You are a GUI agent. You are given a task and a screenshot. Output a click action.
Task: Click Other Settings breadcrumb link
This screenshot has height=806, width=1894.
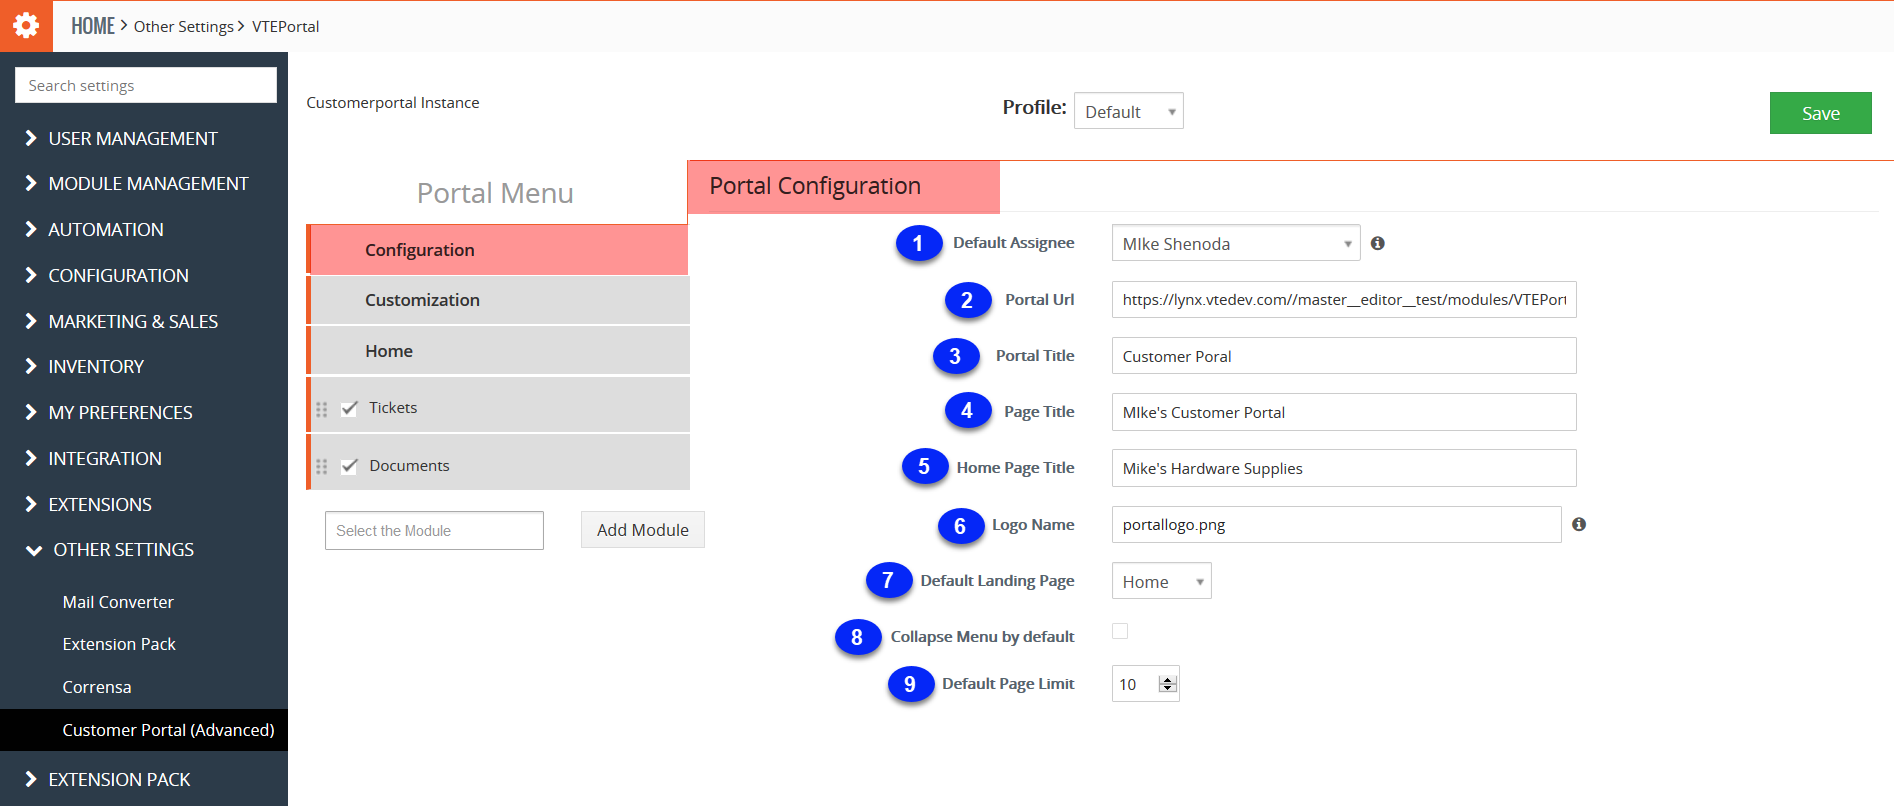pos(184,27)
